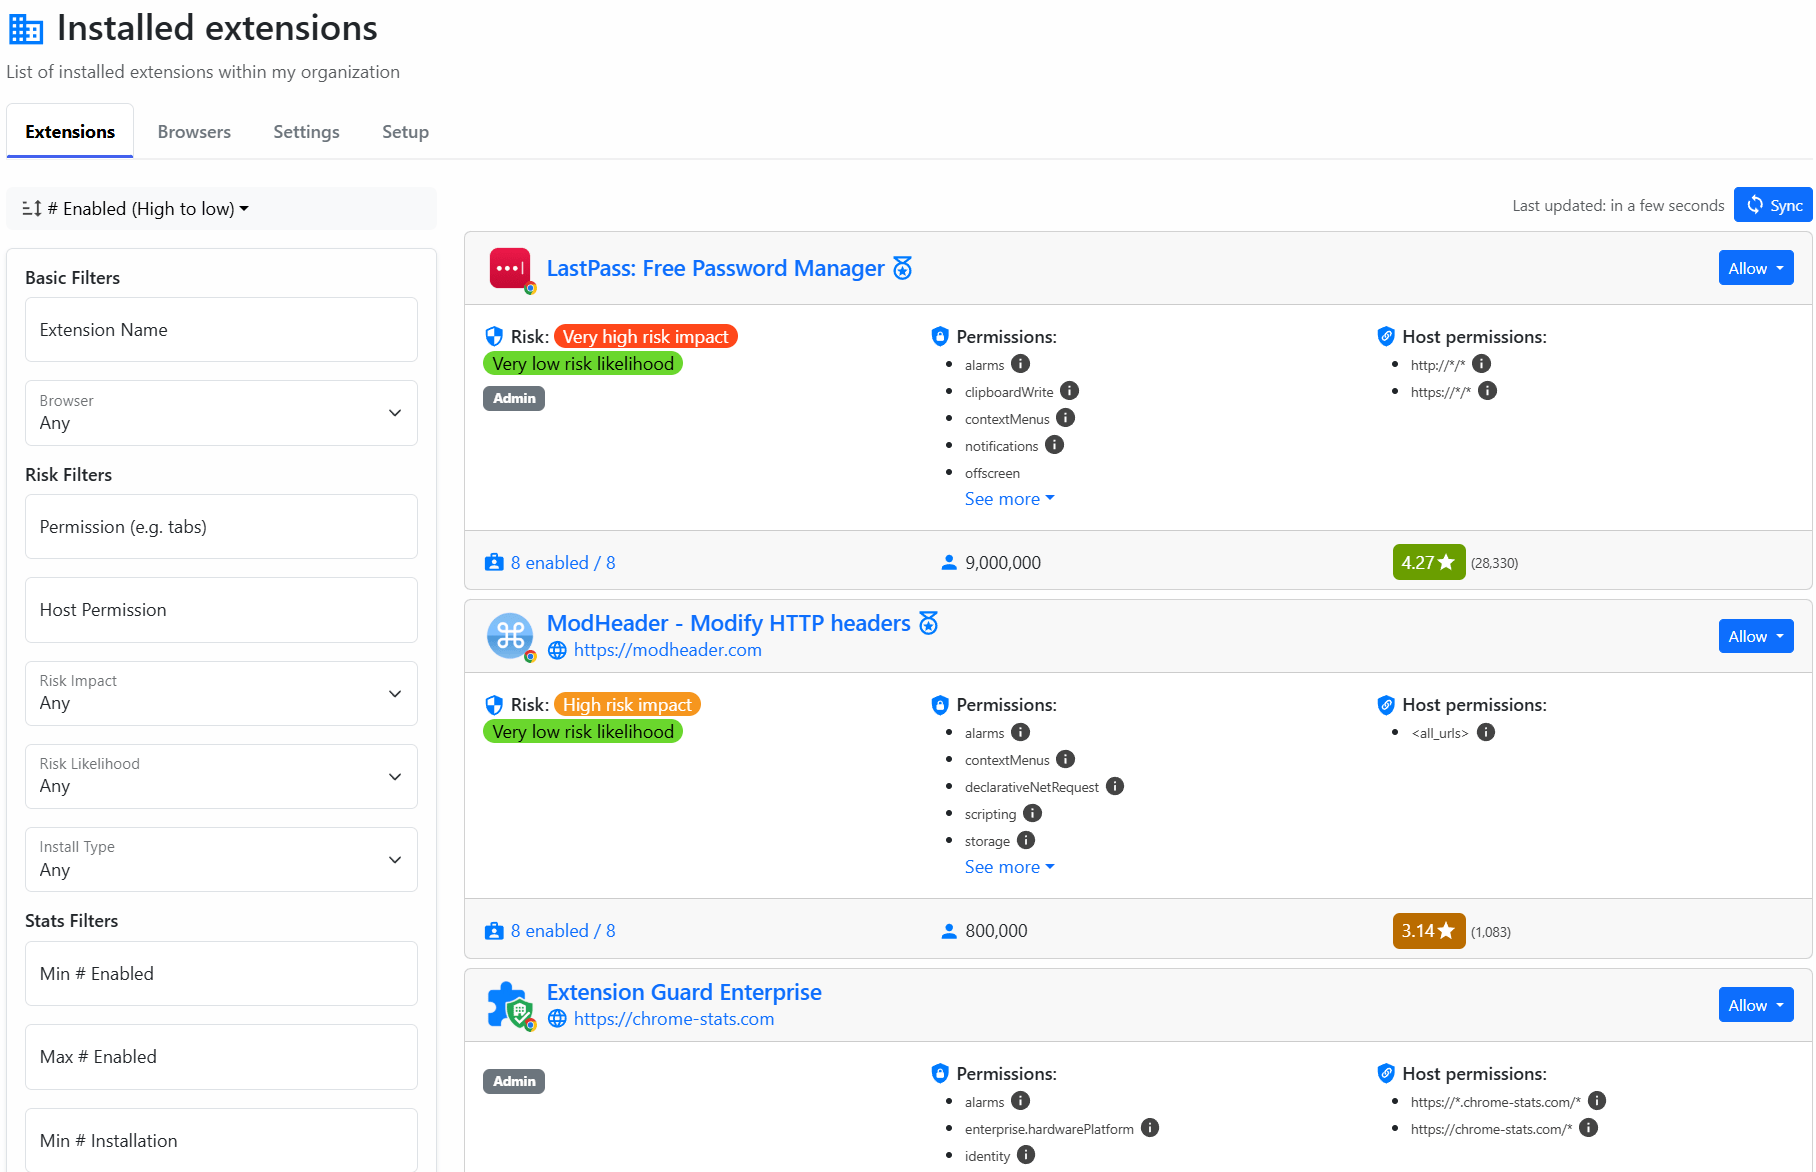Image resolution: width=1816 pixels, height=1172 pixels.
Task: Switch to the Extensions tab
Action: pos(70,132)
